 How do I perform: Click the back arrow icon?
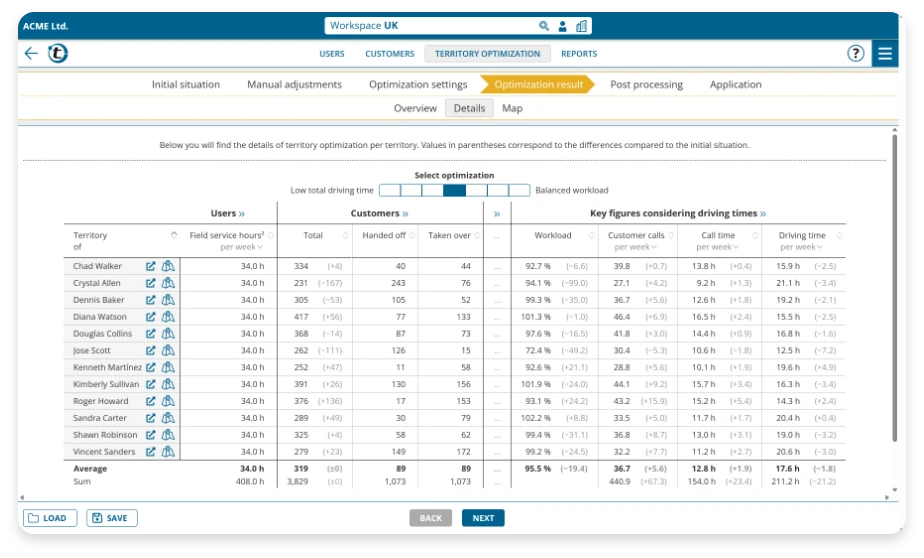(31, 54)
